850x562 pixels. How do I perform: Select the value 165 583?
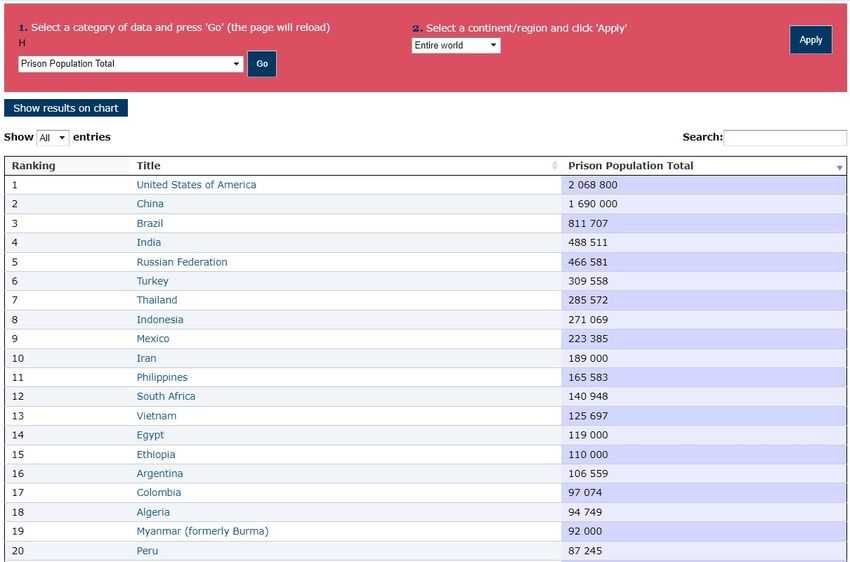588,377
